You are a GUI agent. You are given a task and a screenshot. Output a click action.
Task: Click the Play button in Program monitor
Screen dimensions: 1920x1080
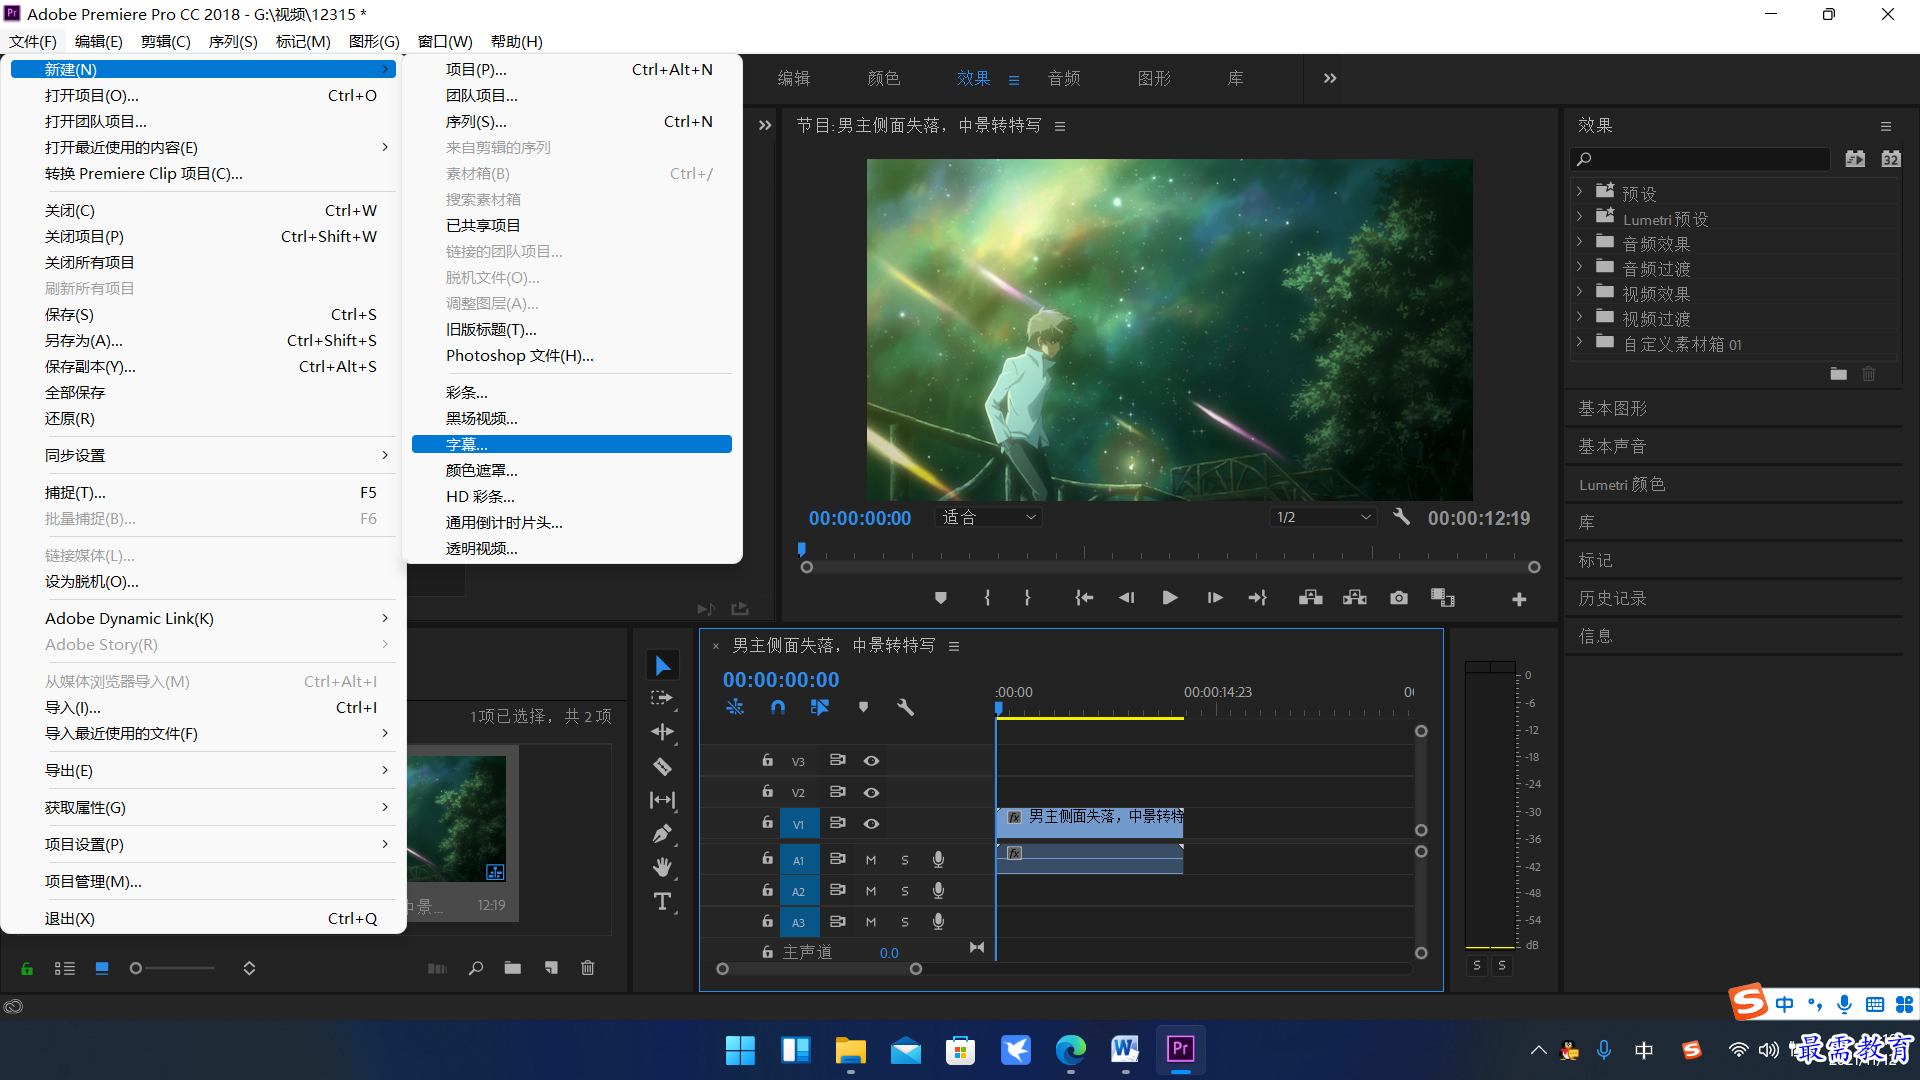click(1170, 598)
